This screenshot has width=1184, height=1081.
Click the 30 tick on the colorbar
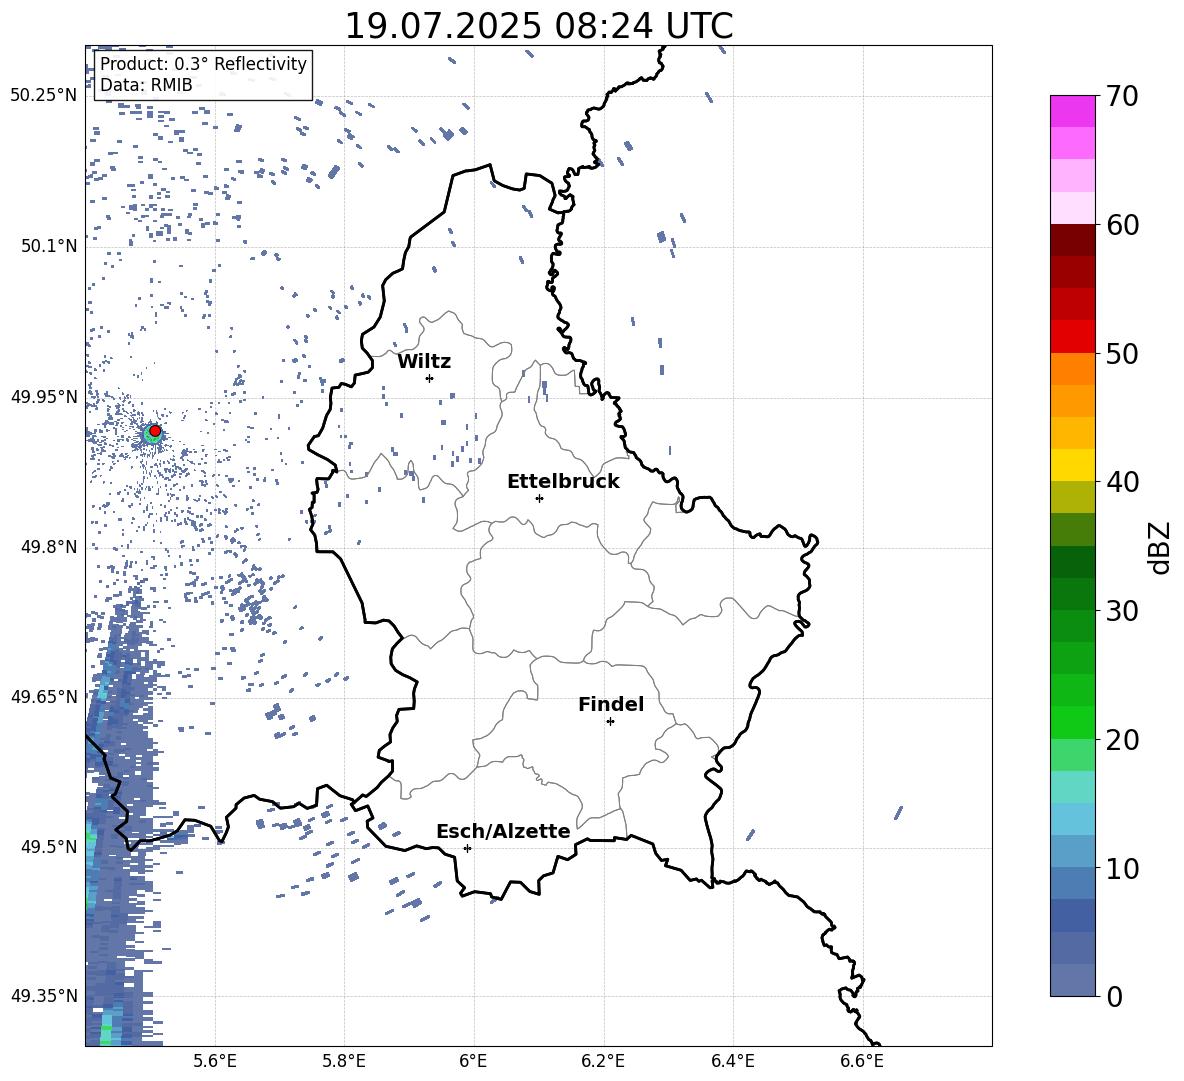click(x=1121, y=611)
